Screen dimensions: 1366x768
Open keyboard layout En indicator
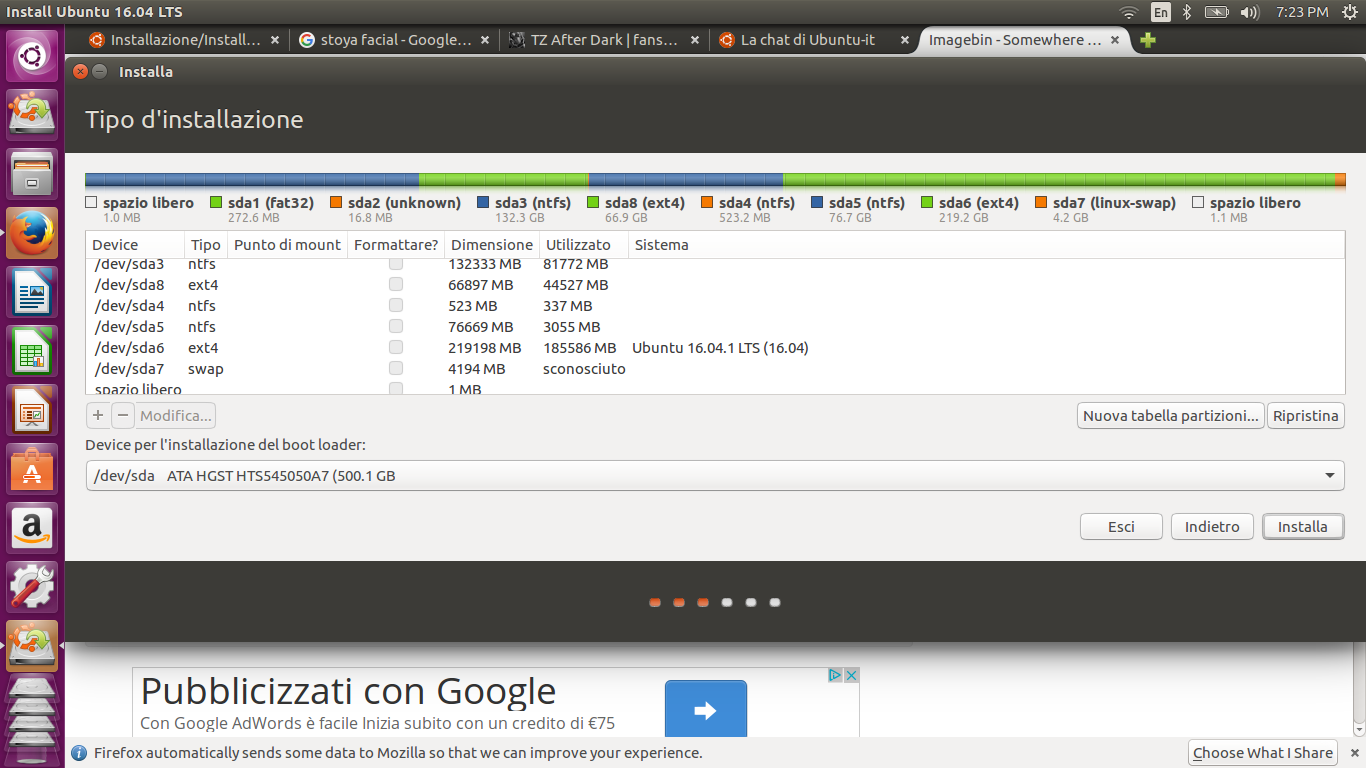tap(1160, 12)
